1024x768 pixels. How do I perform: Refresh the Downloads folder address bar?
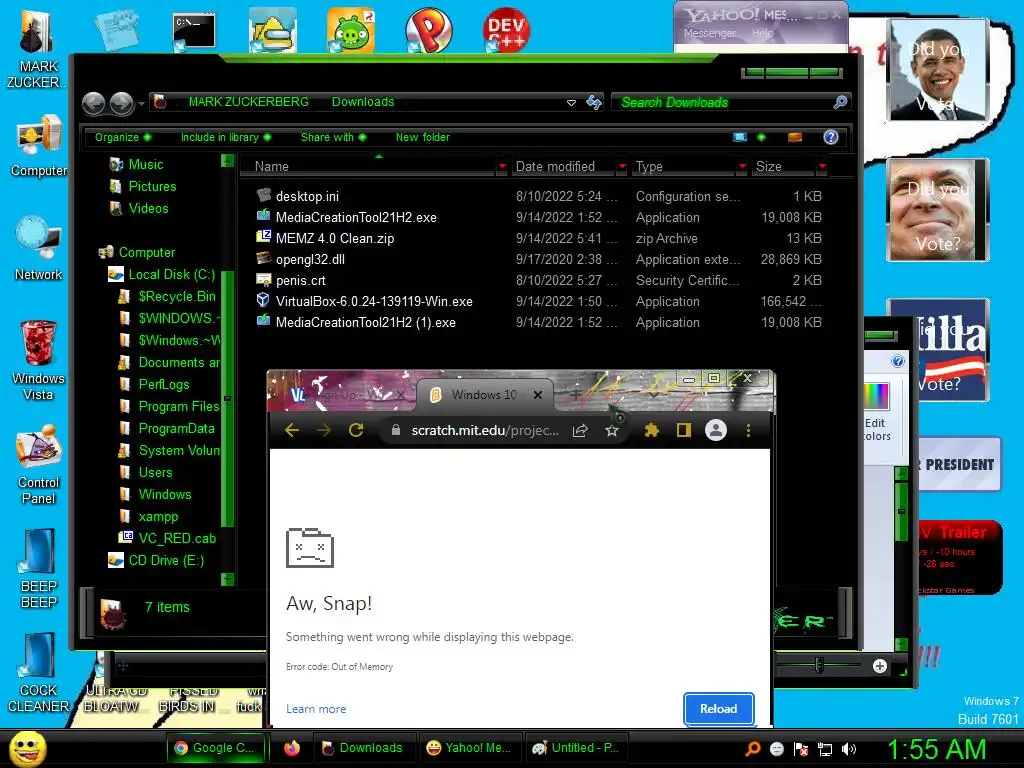(594, 103)
